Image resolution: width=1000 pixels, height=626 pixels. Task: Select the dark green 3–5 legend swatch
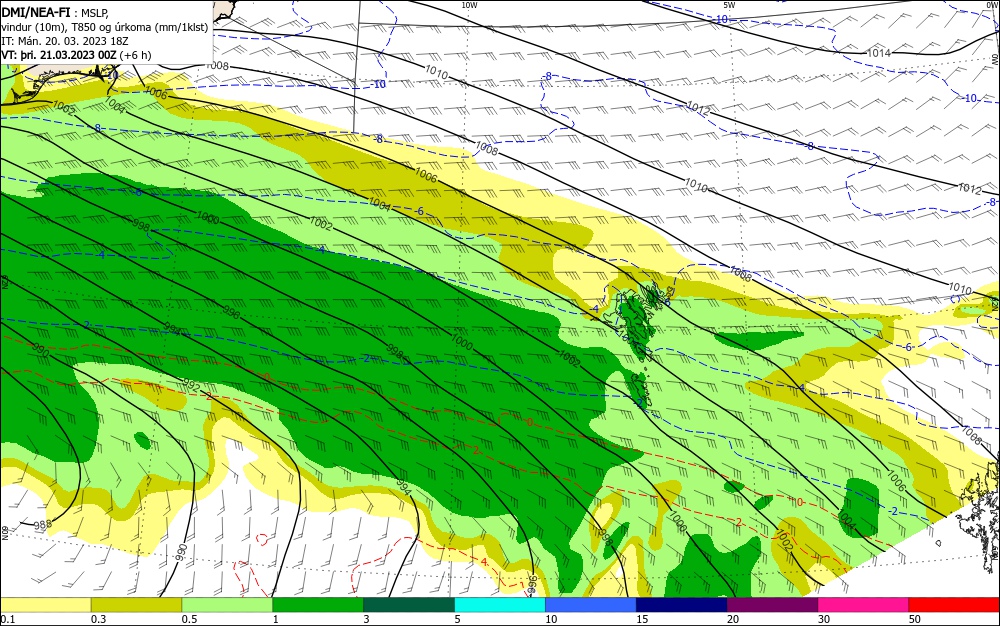tap(409, 605)
